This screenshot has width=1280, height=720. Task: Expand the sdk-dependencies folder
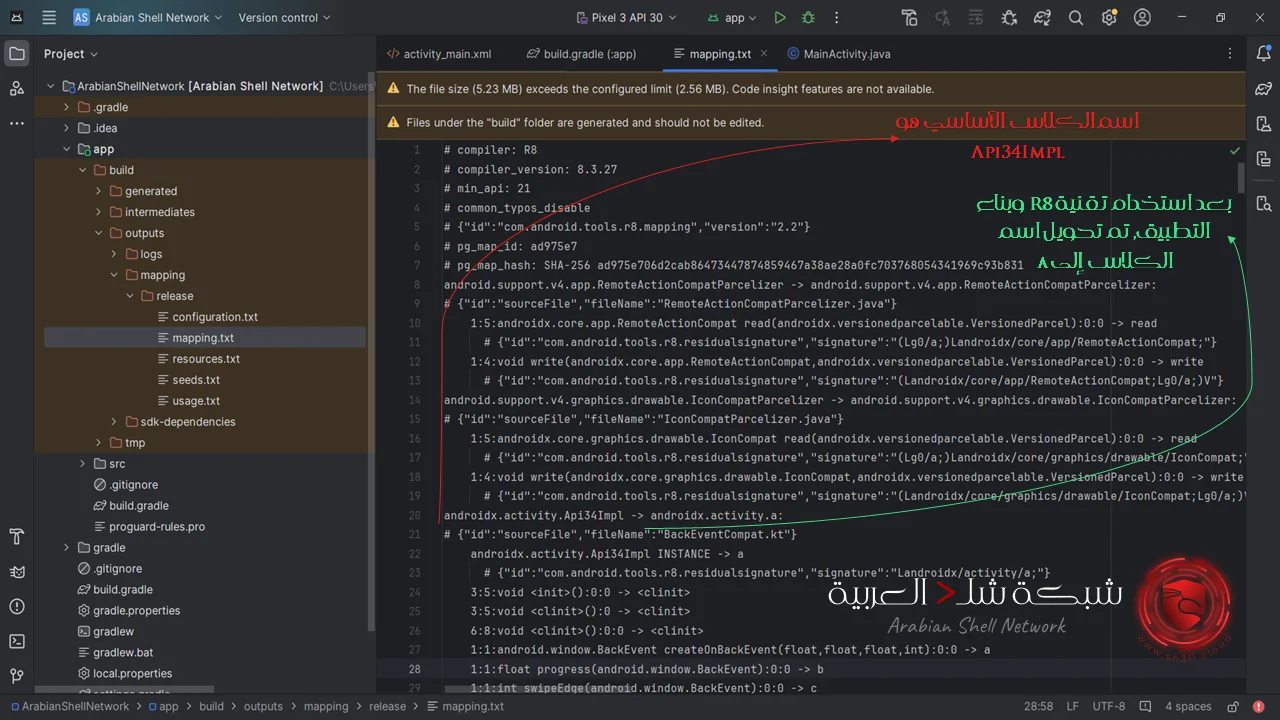(115, 422)
